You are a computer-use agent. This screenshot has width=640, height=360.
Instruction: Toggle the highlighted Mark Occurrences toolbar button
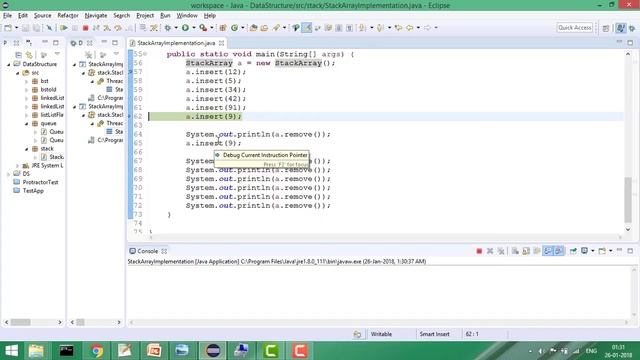[x=307, y=28]
